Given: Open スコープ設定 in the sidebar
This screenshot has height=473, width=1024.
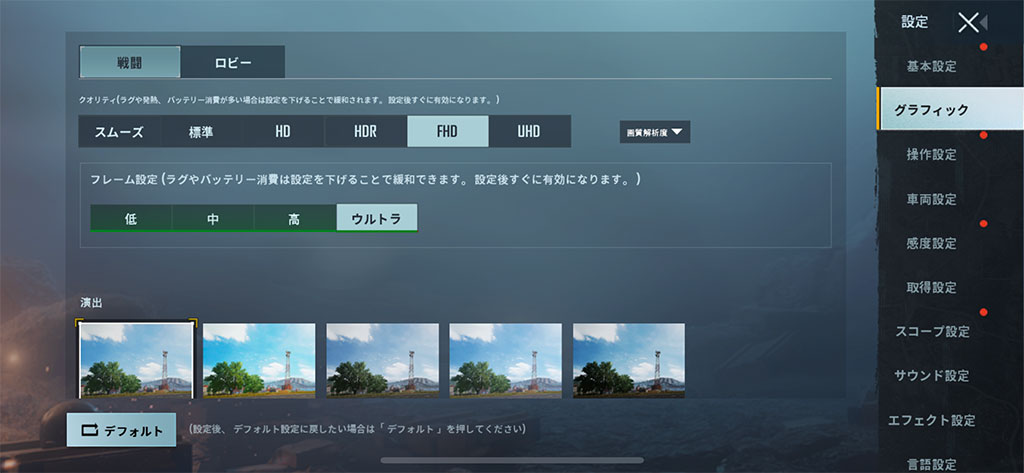Looking at the screenshot, I should [931, 331].
